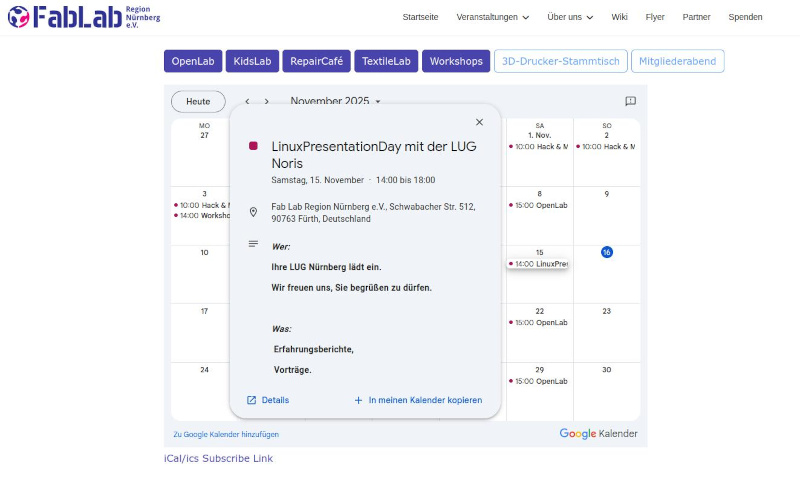800x480 pixels.
Task: Open the Wiki menu item
Action: point(619,17)
